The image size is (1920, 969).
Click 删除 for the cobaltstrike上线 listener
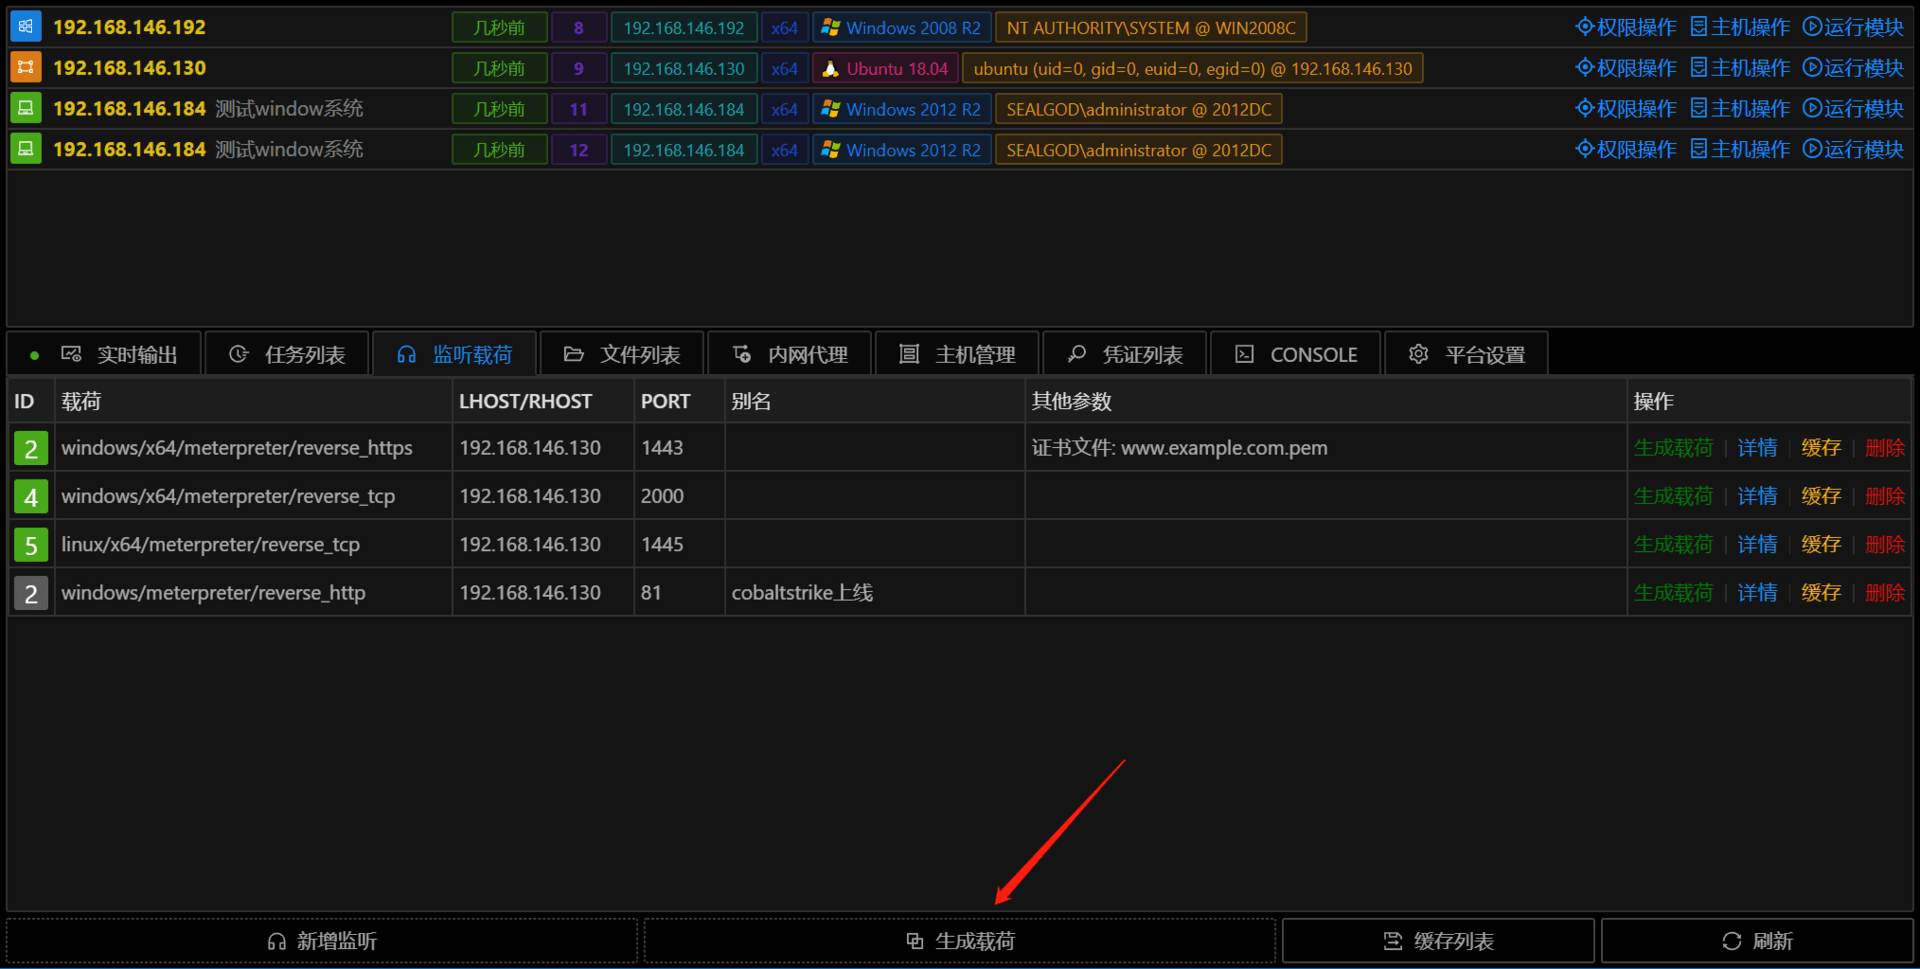(x=1885, y=593)
